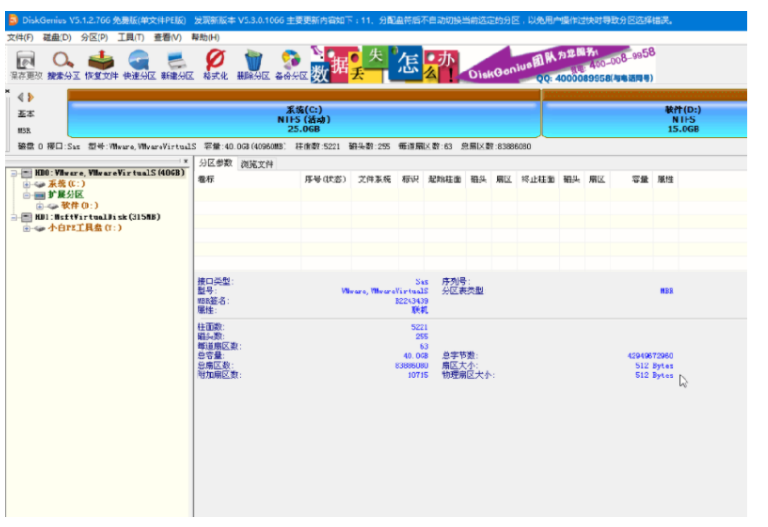Launch the 快速分区 (Quick Partition) tool
This screenshot has height=527, width=768.
138,65
